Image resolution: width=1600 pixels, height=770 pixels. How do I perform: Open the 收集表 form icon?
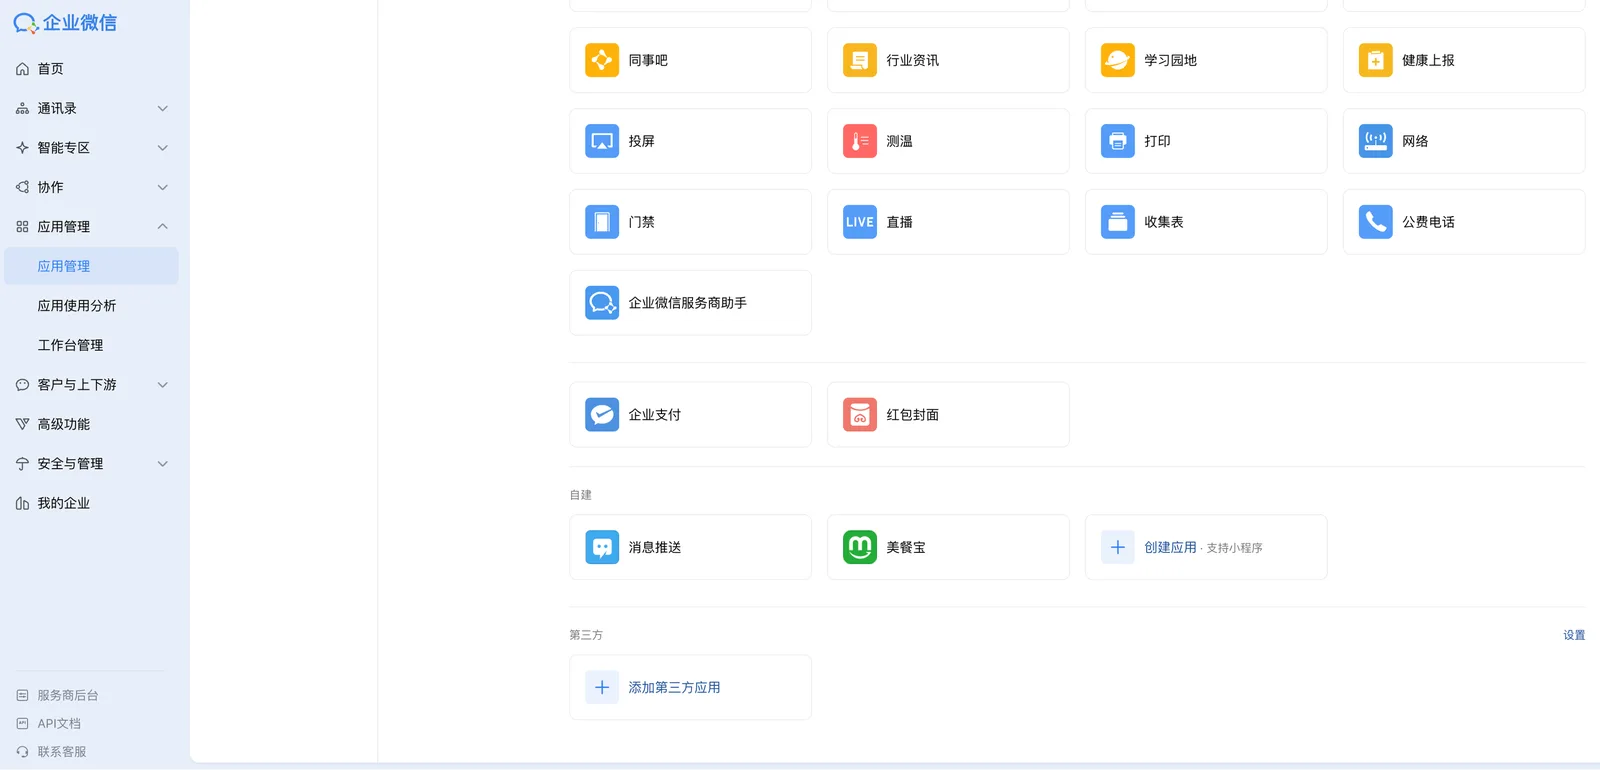coord(1118,222)
